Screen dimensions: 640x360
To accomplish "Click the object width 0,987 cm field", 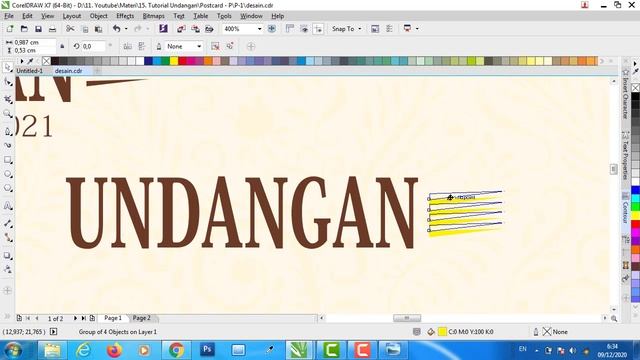I will 35,42.
